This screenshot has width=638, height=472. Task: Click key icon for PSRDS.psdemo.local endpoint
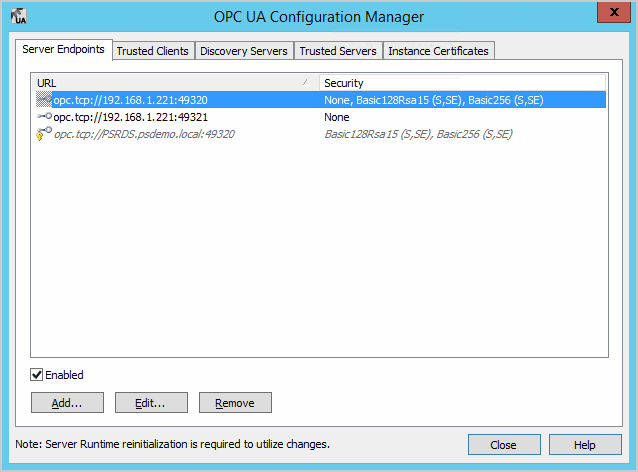[44, 133]
